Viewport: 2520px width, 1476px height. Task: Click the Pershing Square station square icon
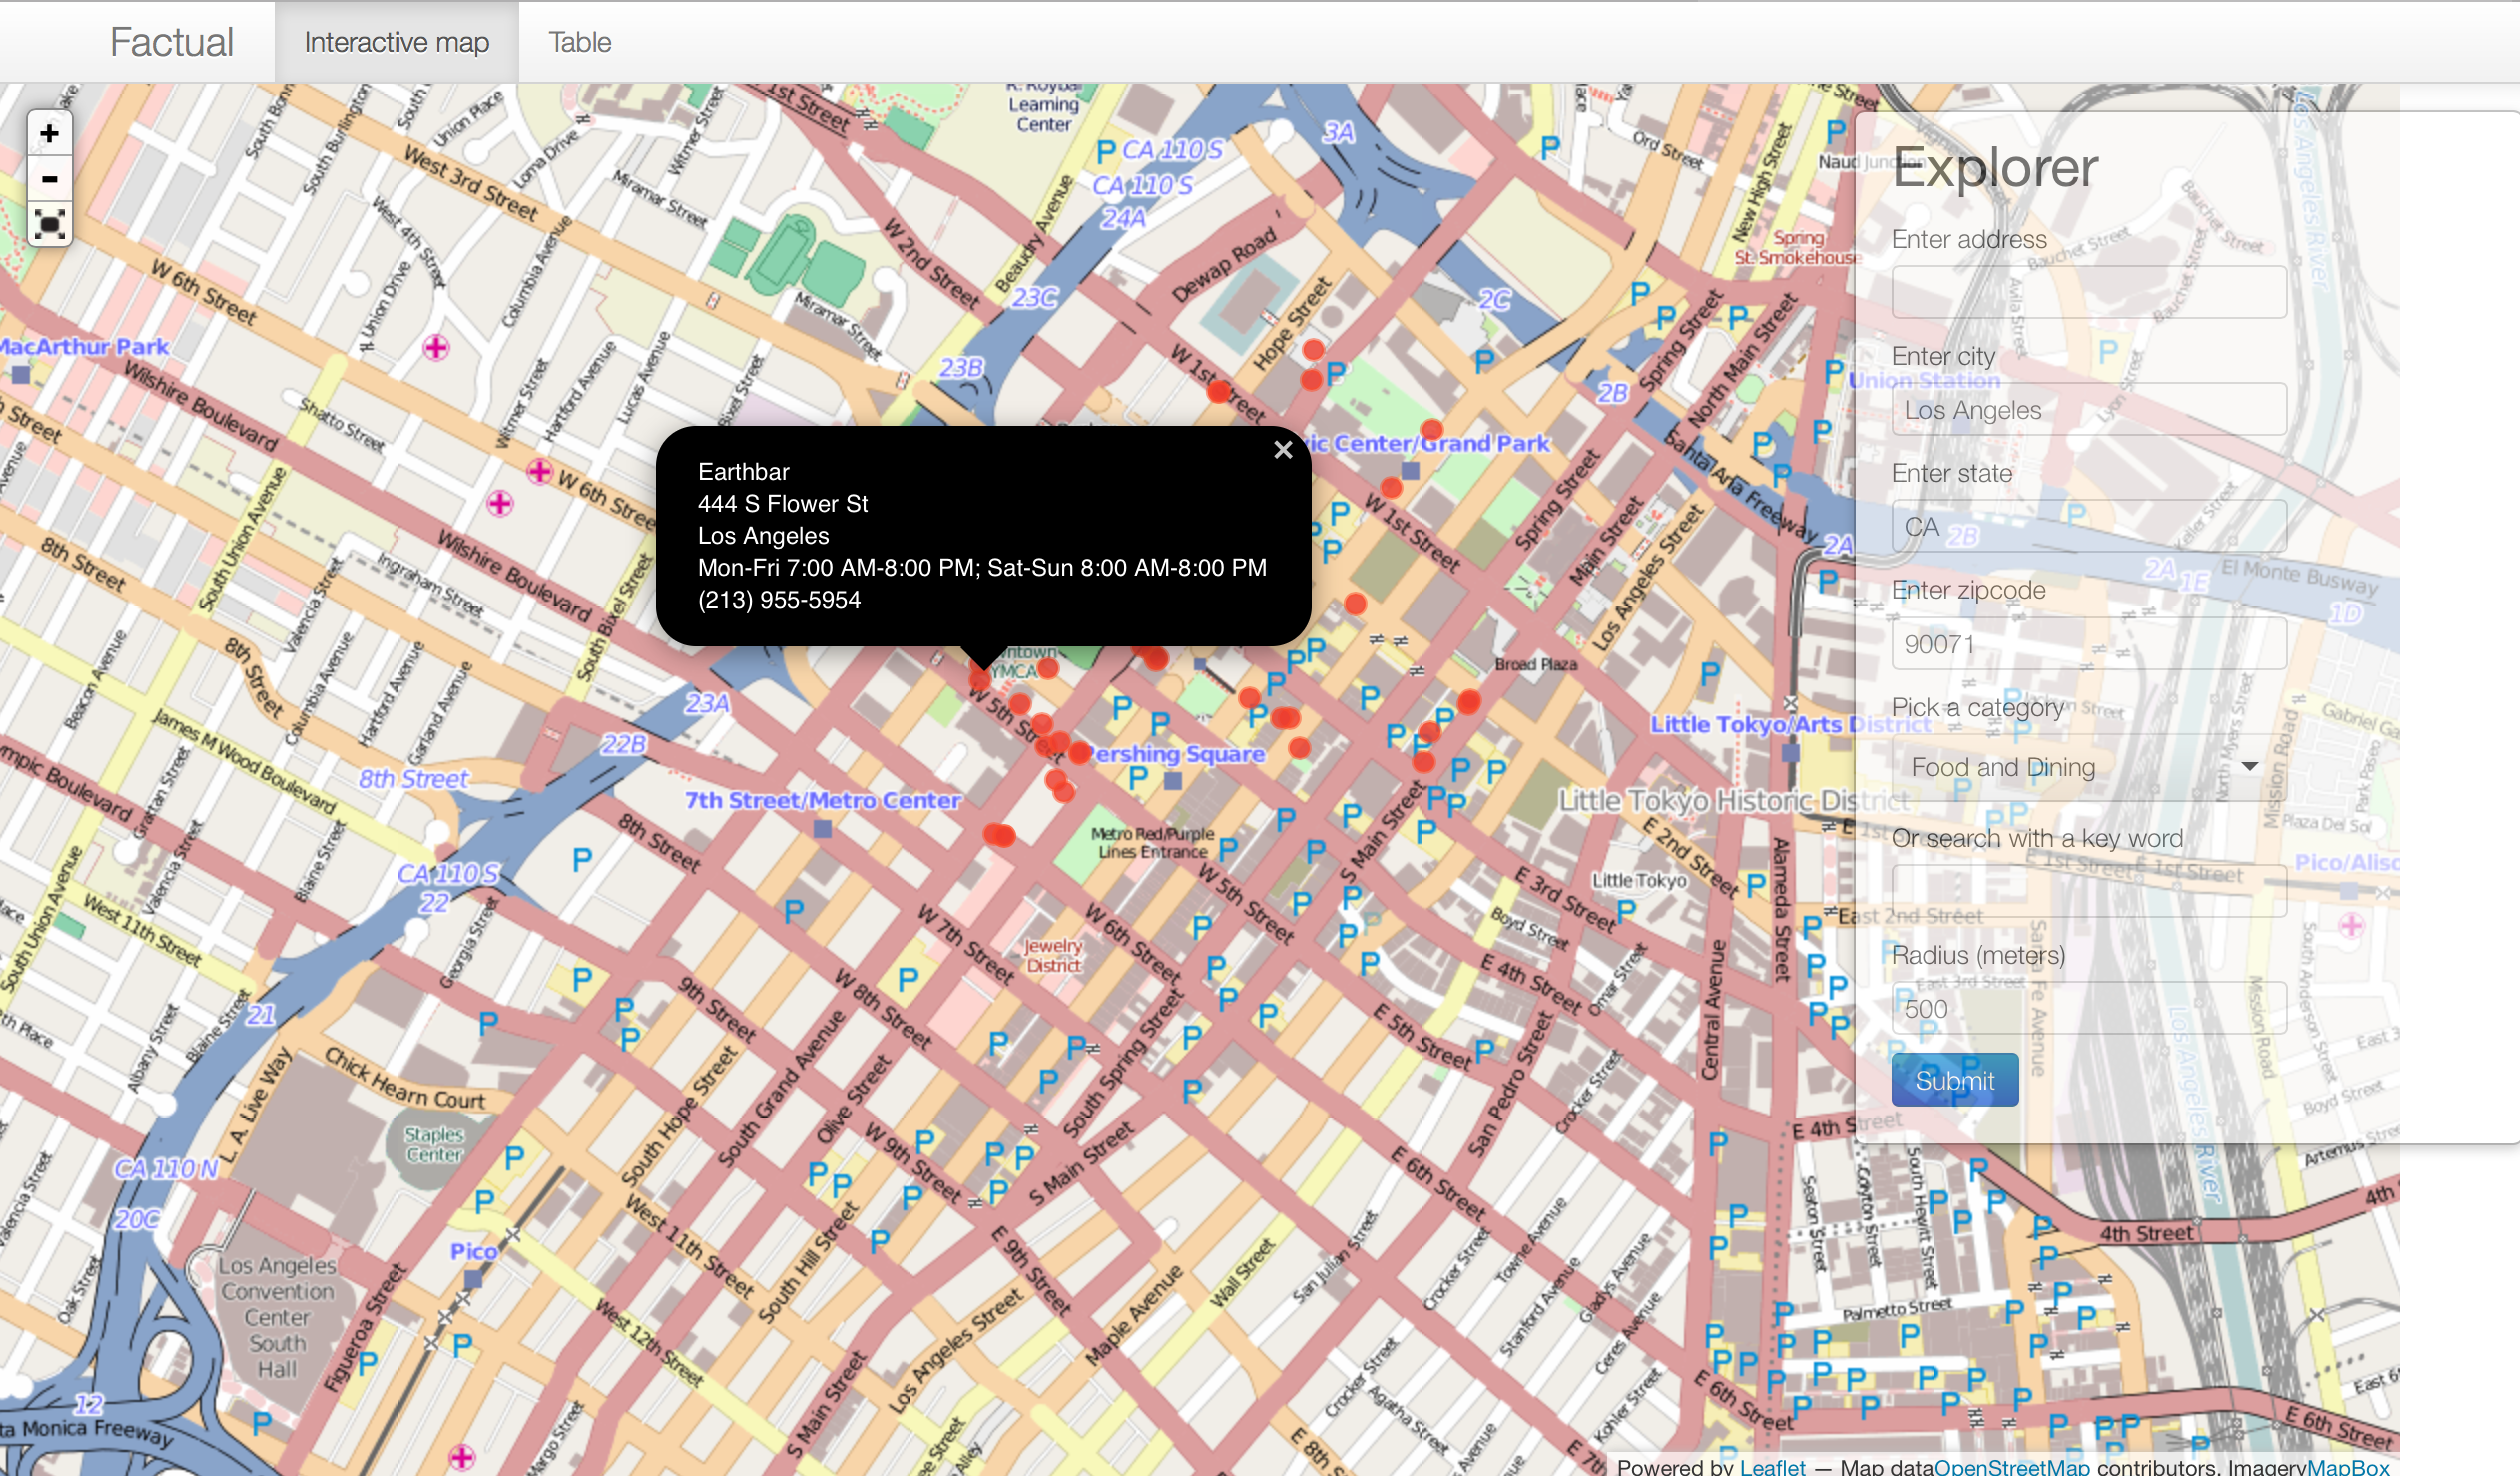[x=1173, y=781]
